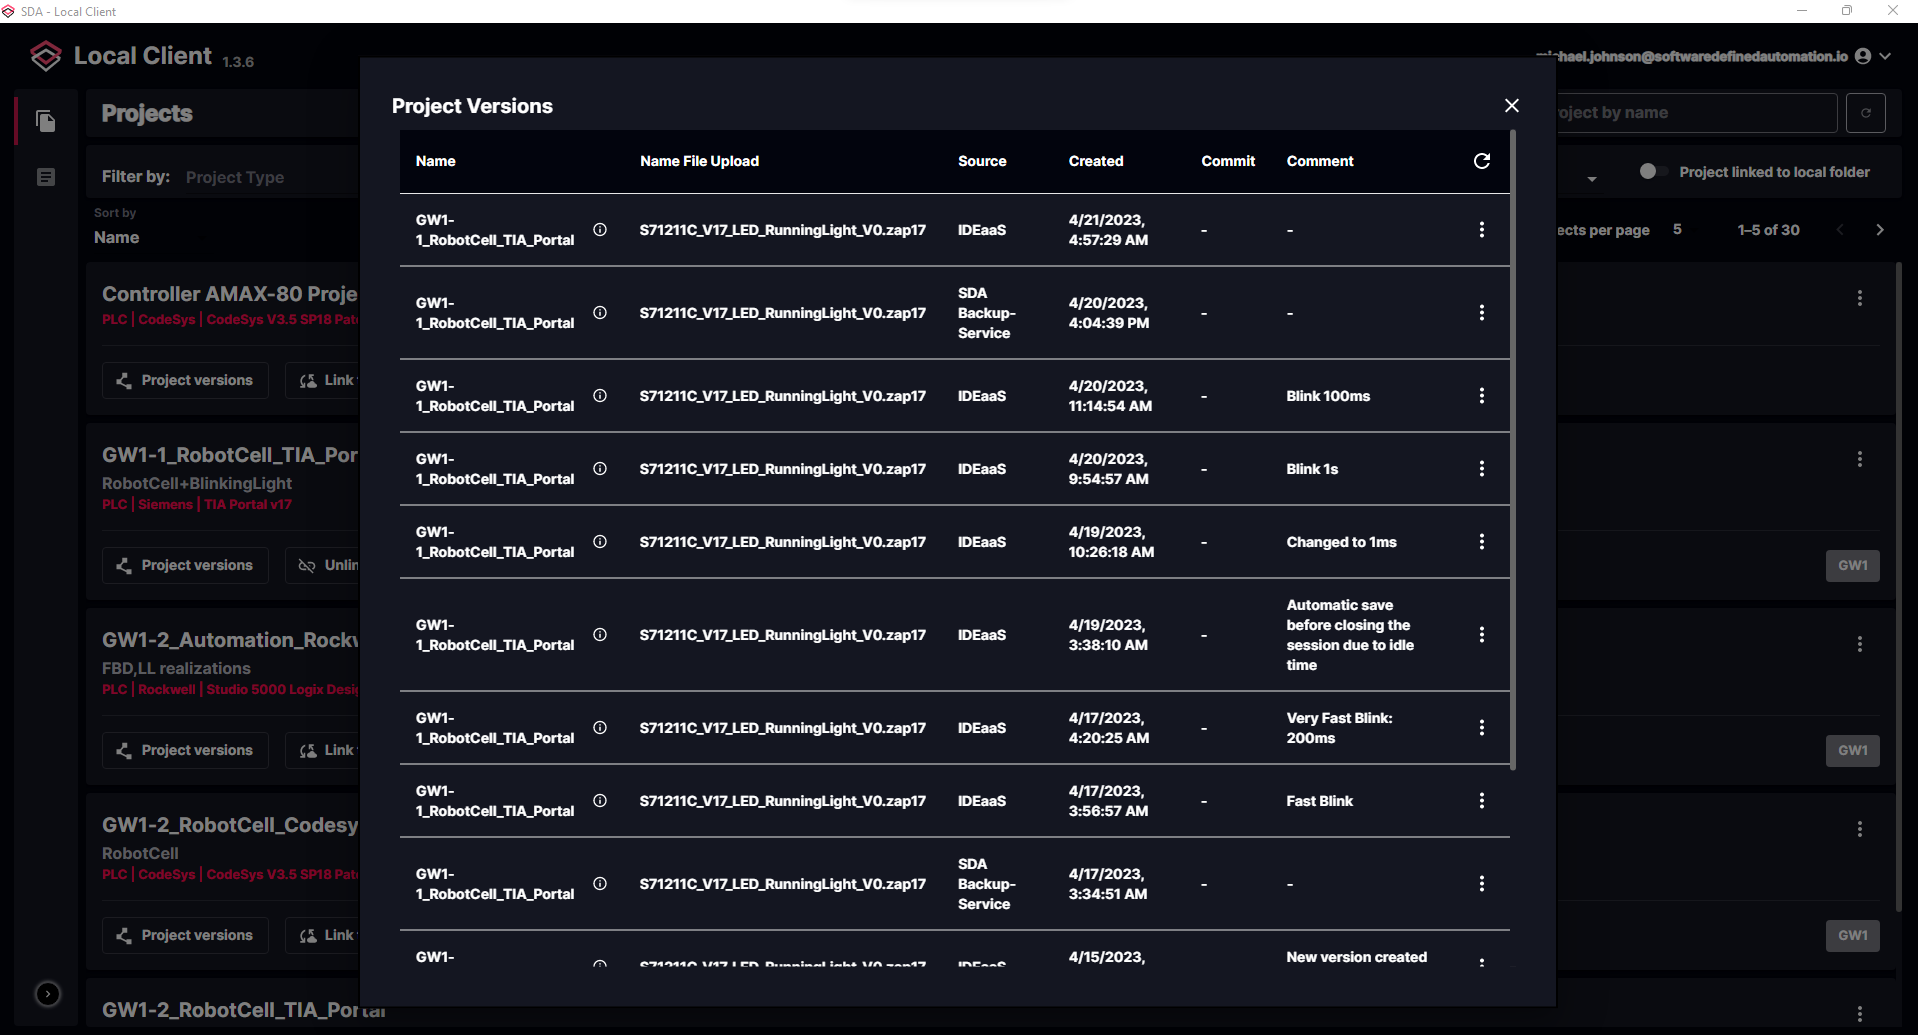Link Controller AMAX-80 project folder
This screenshot has height=1035, width=1918.
(323, 380)
